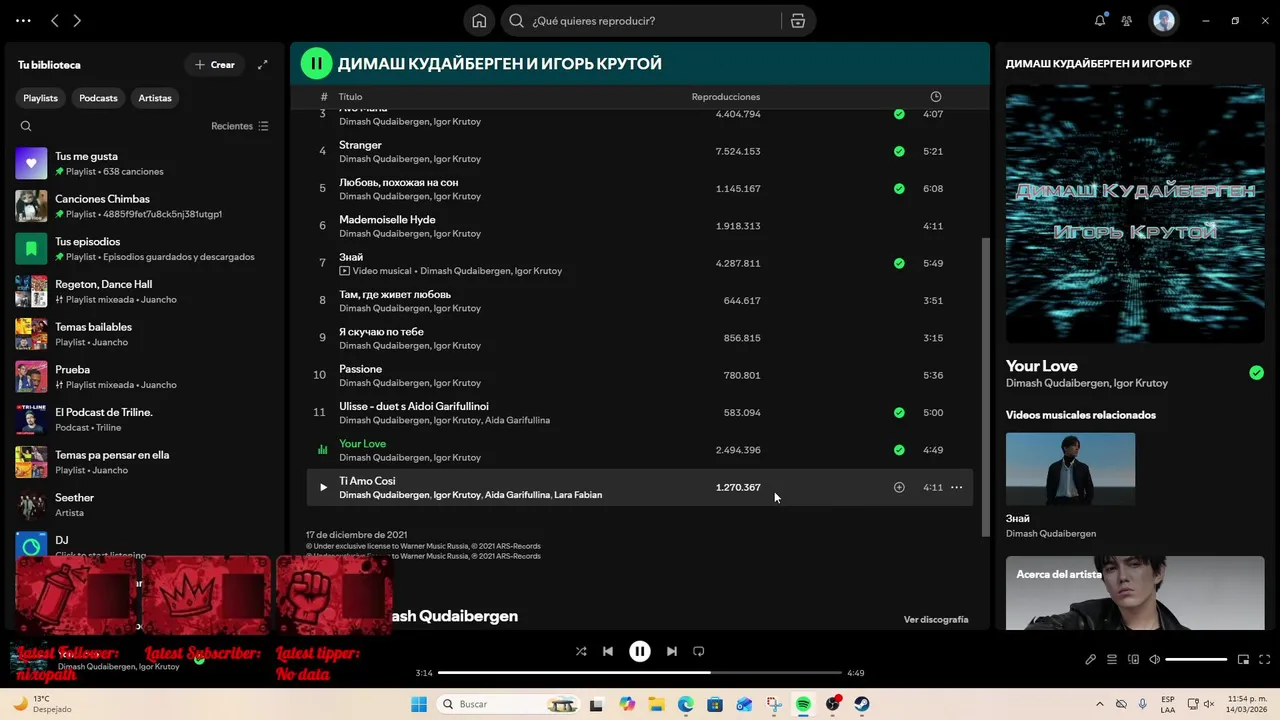Open Seether artist in library

coord(145,504)
